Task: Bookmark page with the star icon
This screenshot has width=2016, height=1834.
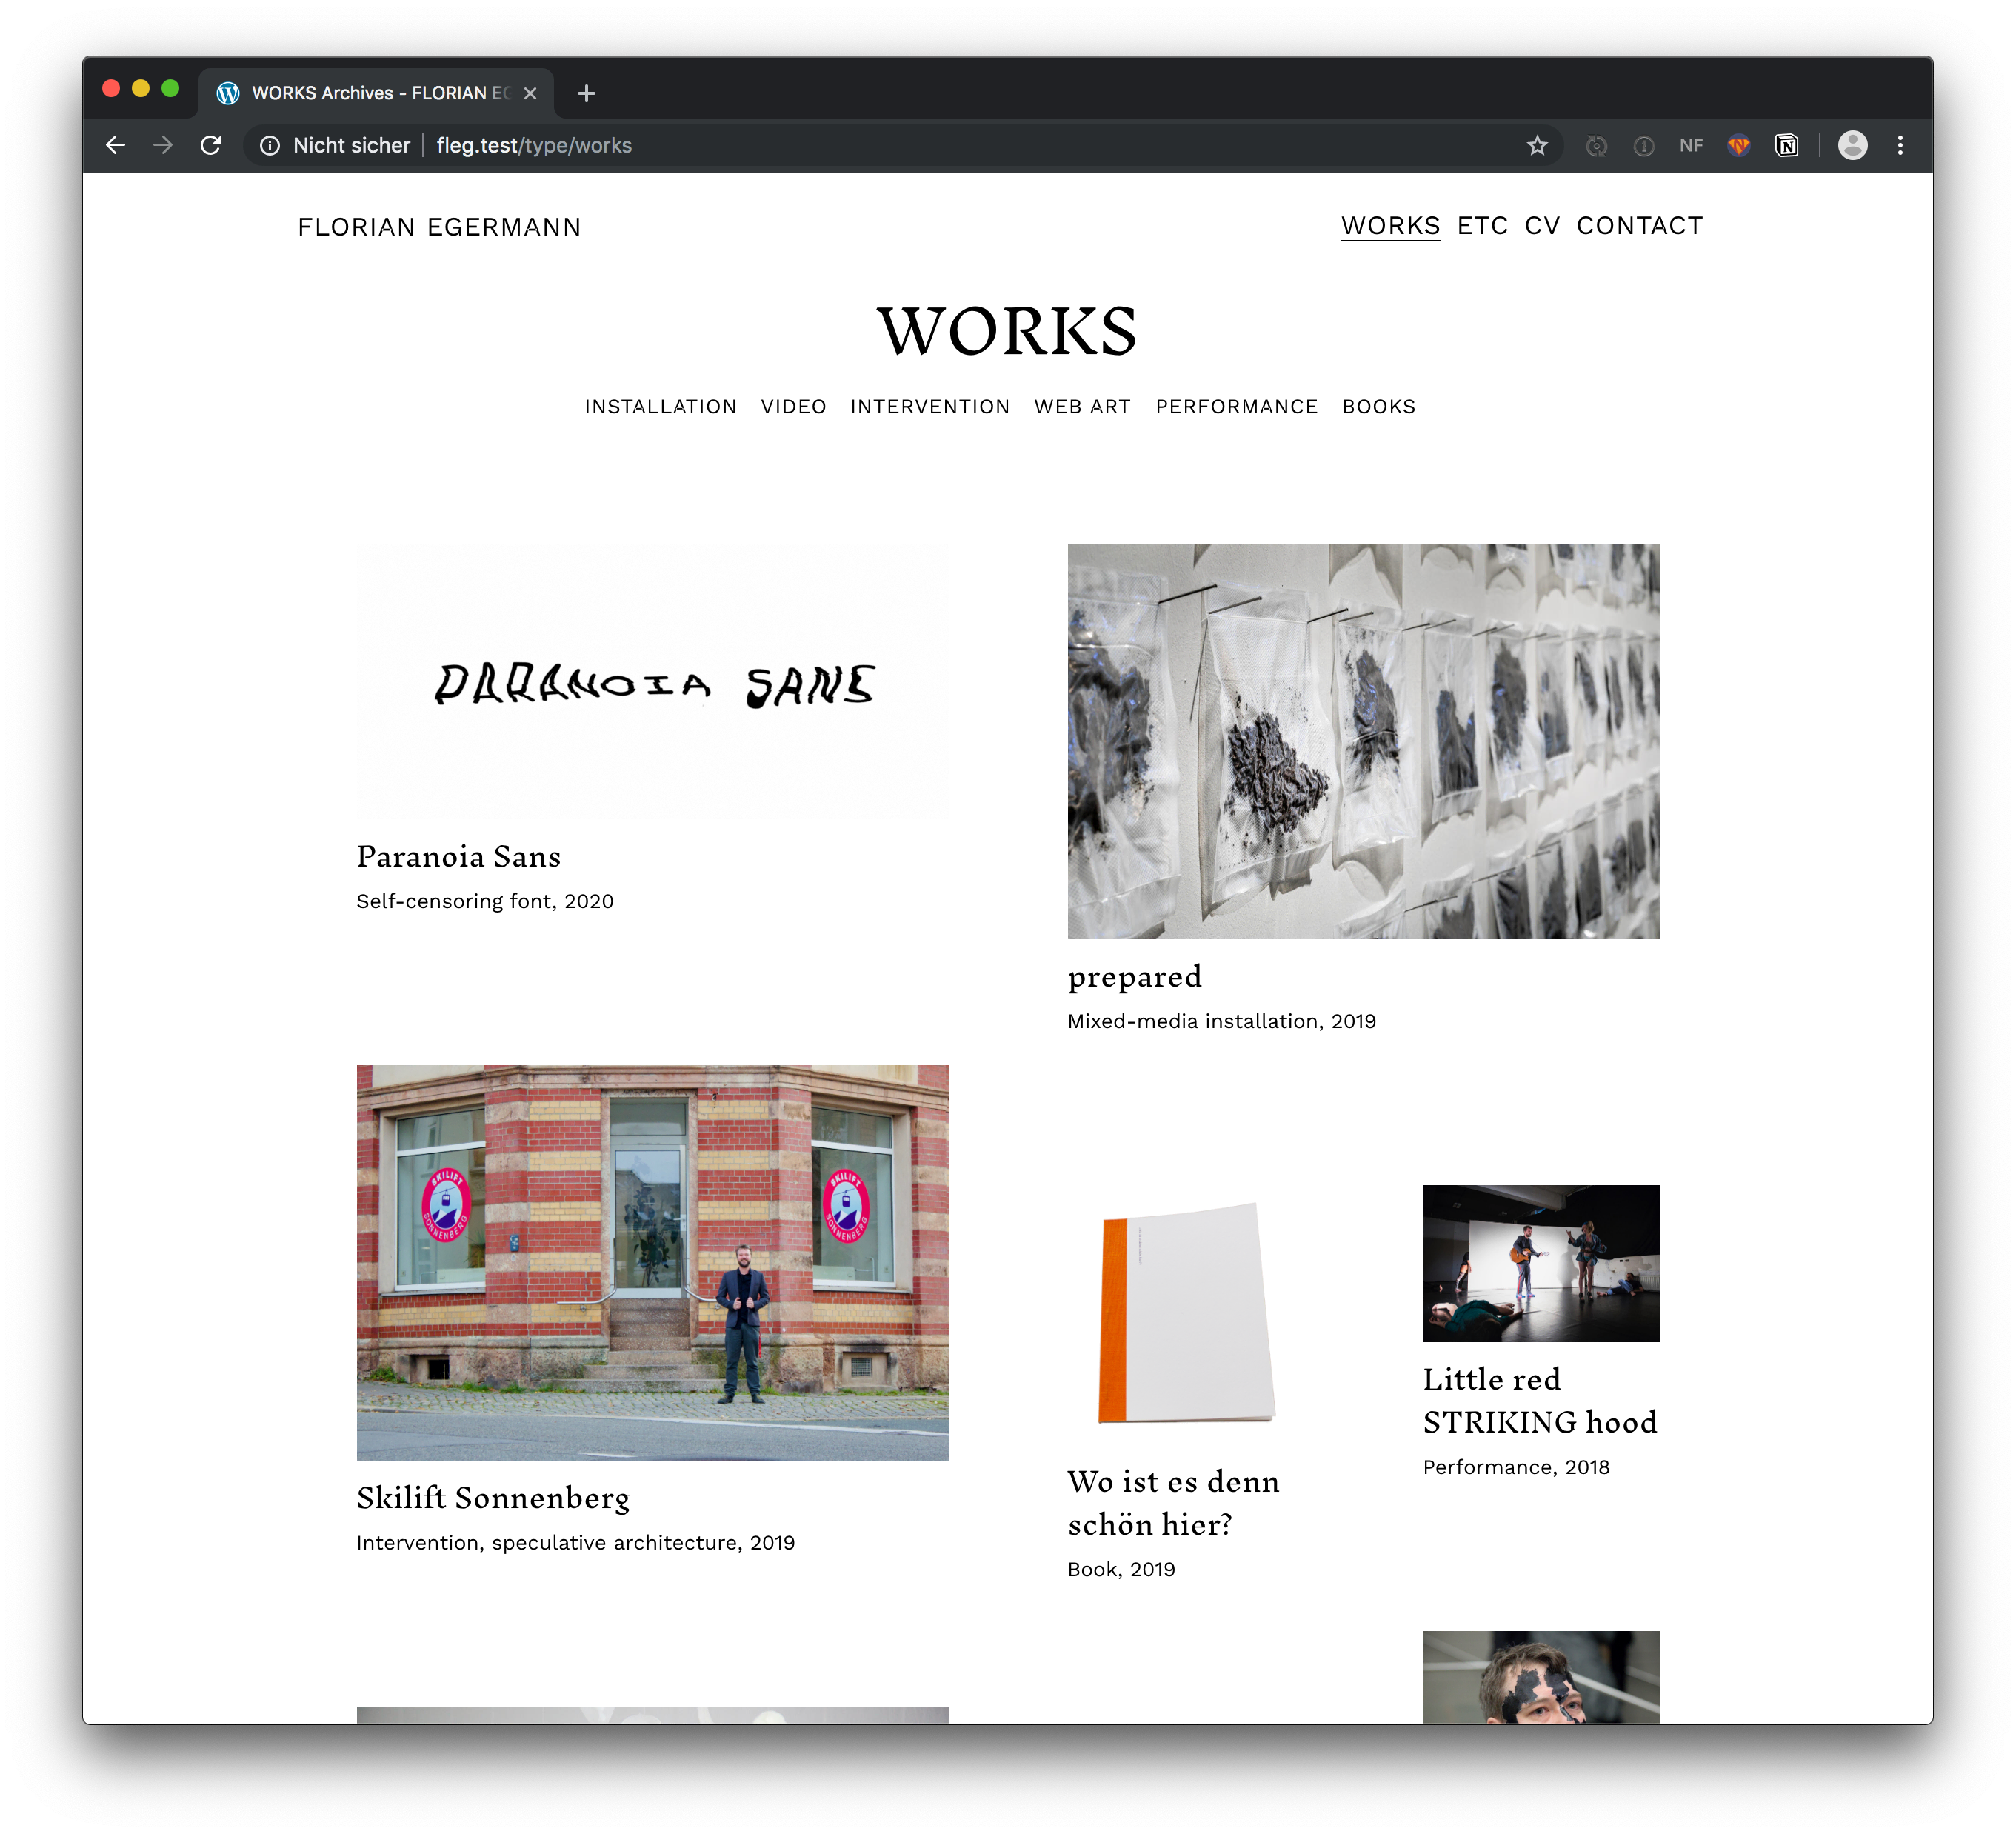Action: pyautogui.click(x=1537, y=146)
